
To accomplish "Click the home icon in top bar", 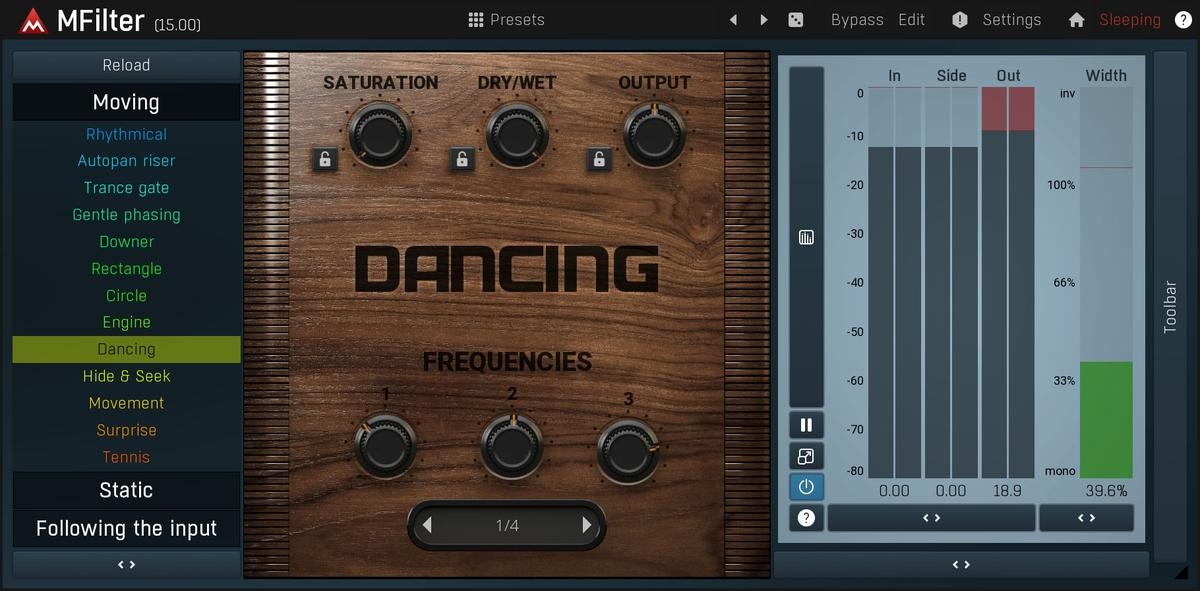I will click(x=1077, y=20).
